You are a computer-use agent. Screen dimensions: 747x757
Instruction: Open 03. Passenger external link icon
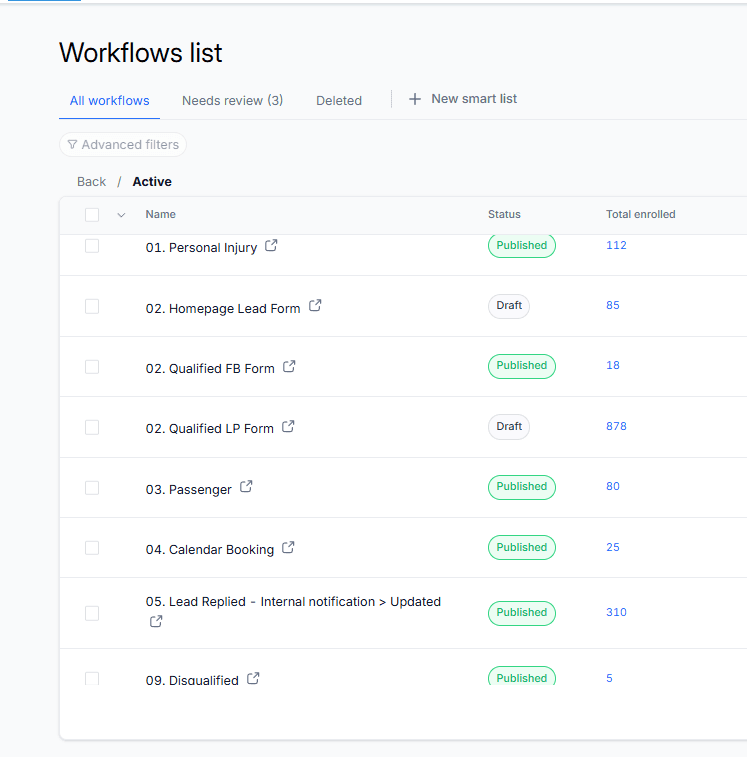pyautogui.click(x=246, y=487)
